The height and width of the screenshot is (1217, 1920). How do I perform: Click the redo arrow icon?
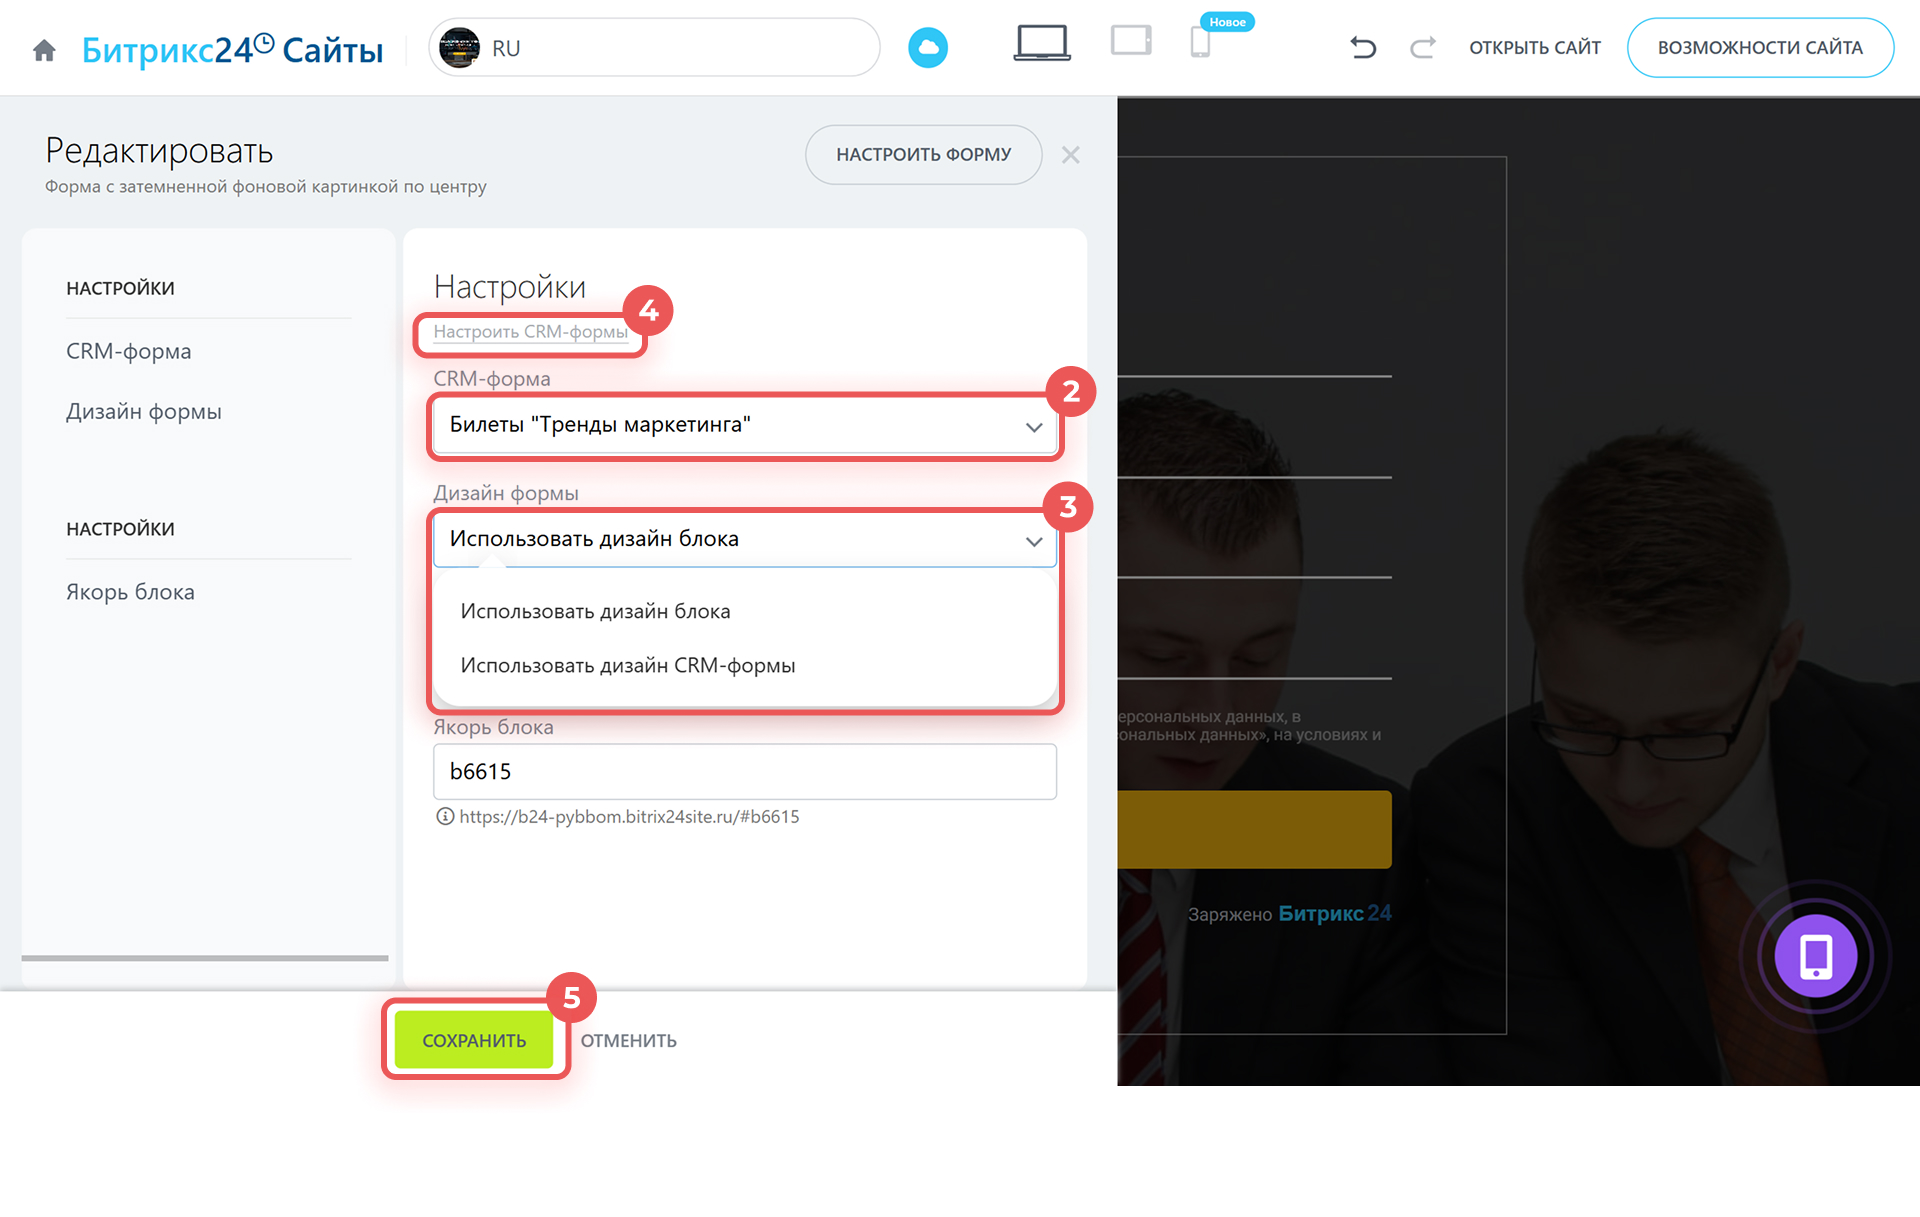click(x=1422, y=47)
